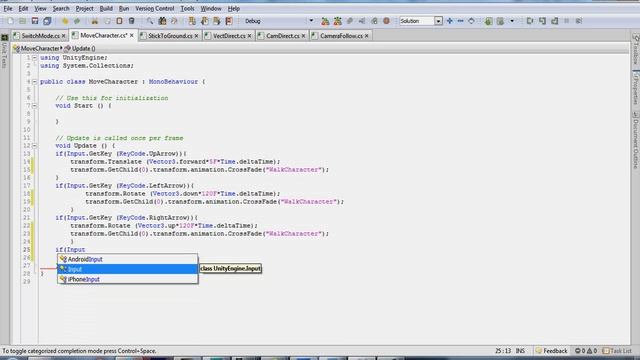
Task: Open the Properties side panel tab
Action: pyautogui.click(x=636, y=89)
